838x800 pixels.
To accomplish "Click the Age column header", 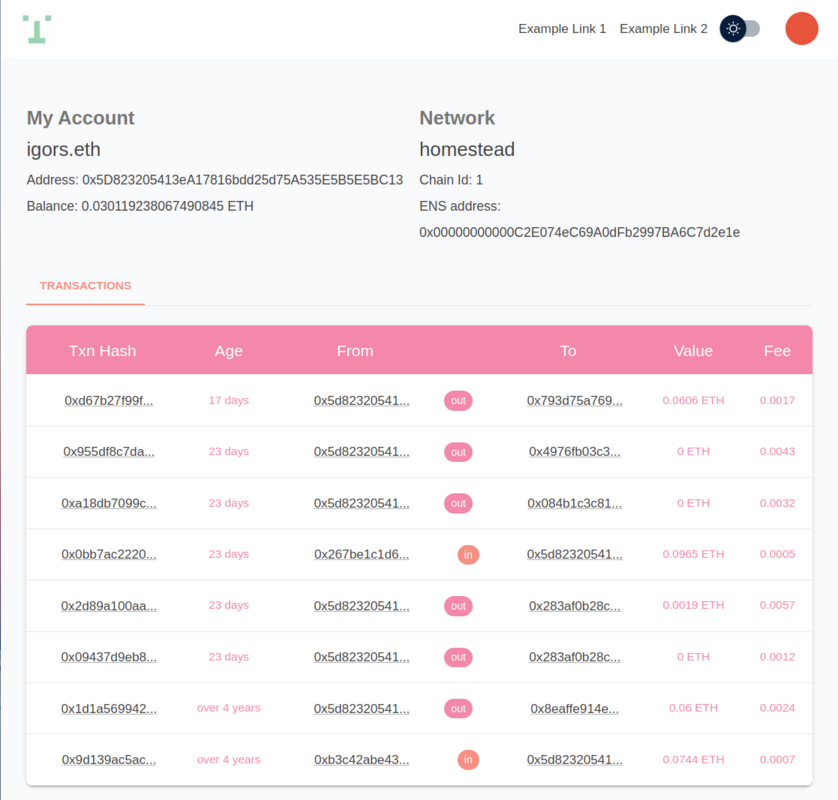I will click(x=229, y=351).
